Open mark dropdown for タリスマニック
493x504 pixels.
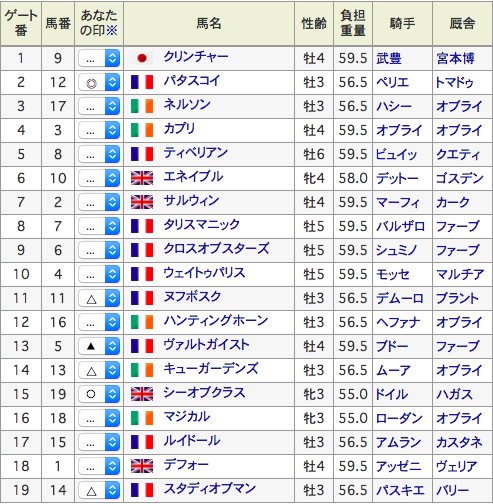pos(99,227)
